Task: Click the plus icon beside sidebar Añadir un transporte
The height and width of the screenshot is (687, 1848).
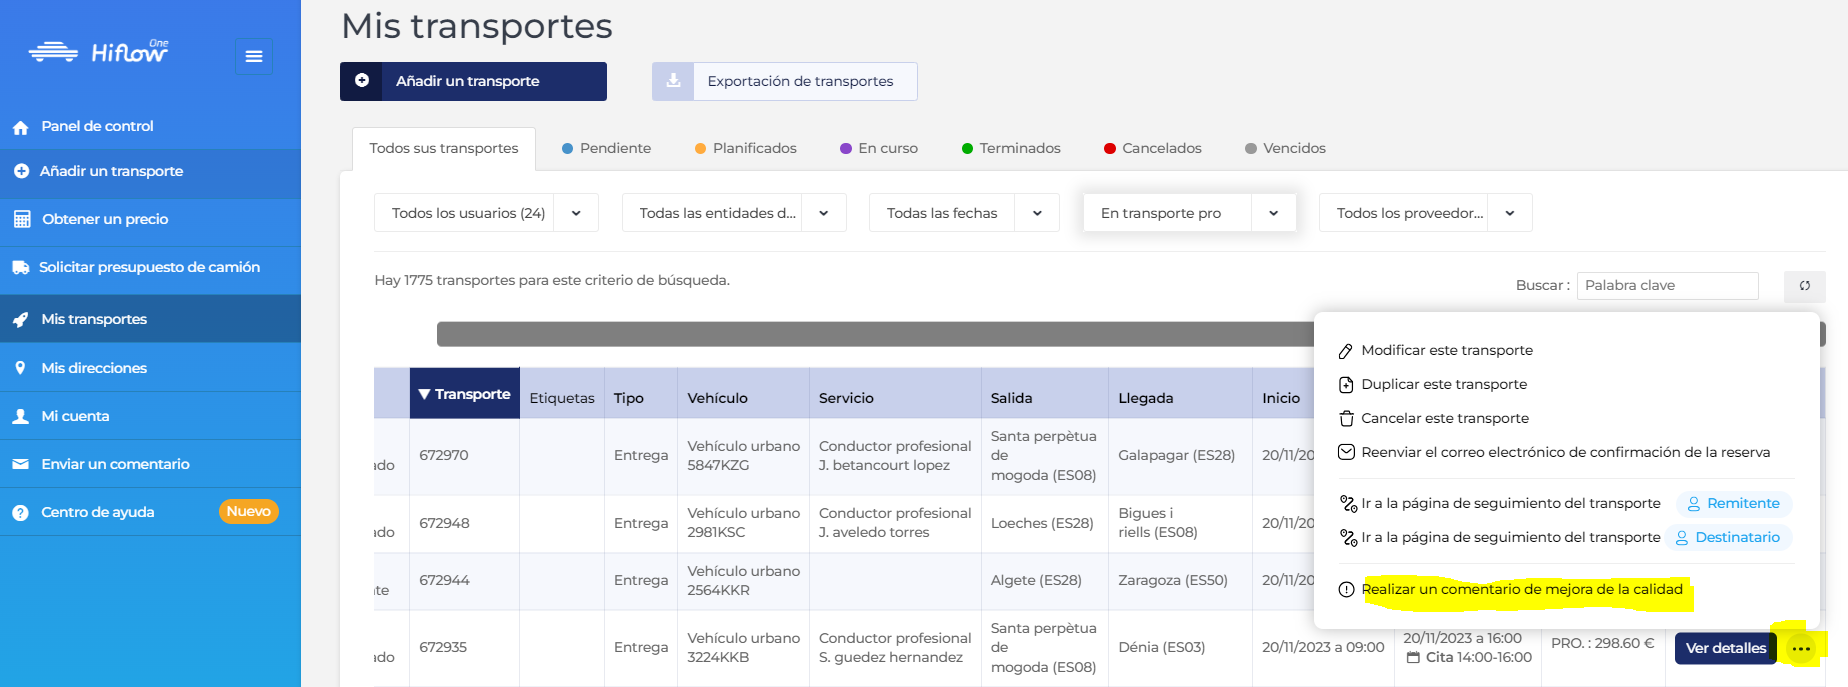Action: click(x=21, y=171)
